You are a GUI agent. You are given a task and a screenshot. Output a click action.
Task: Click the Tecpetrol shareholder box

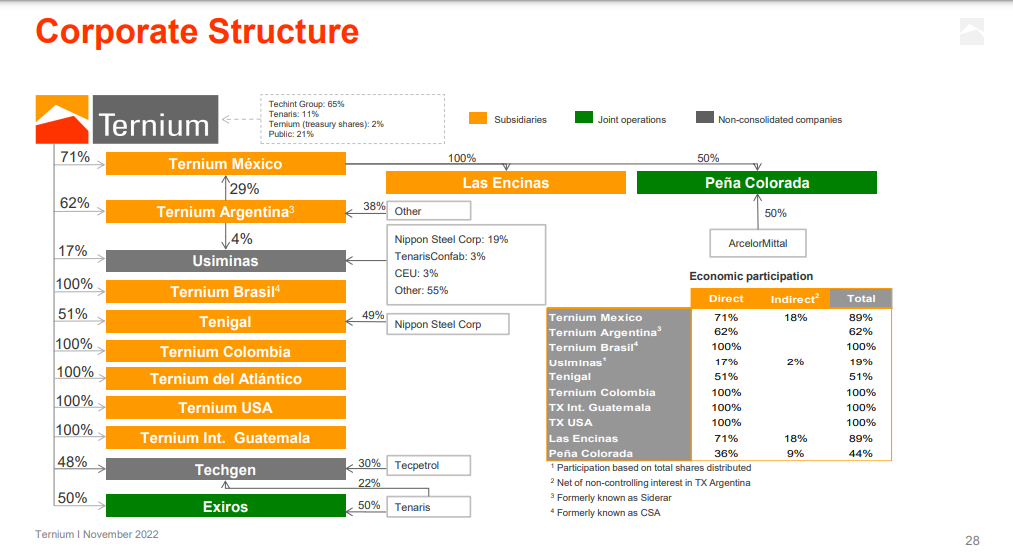[428, 465]
